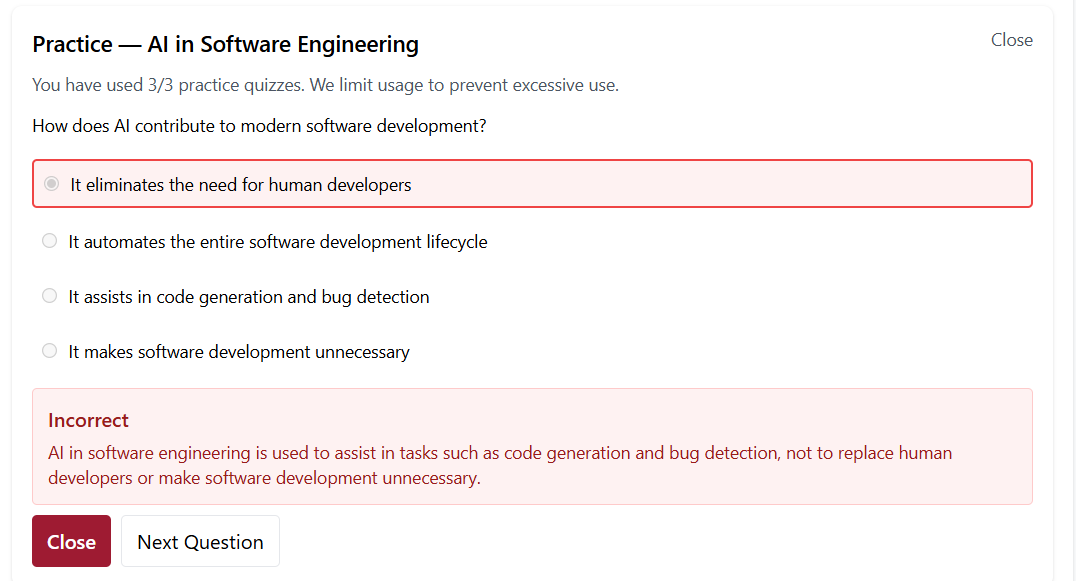Choose the 'automates entire lifecycle' radio button
Image resolution: width=1076 pixels, height=581 pixels.
pos(49,241)
